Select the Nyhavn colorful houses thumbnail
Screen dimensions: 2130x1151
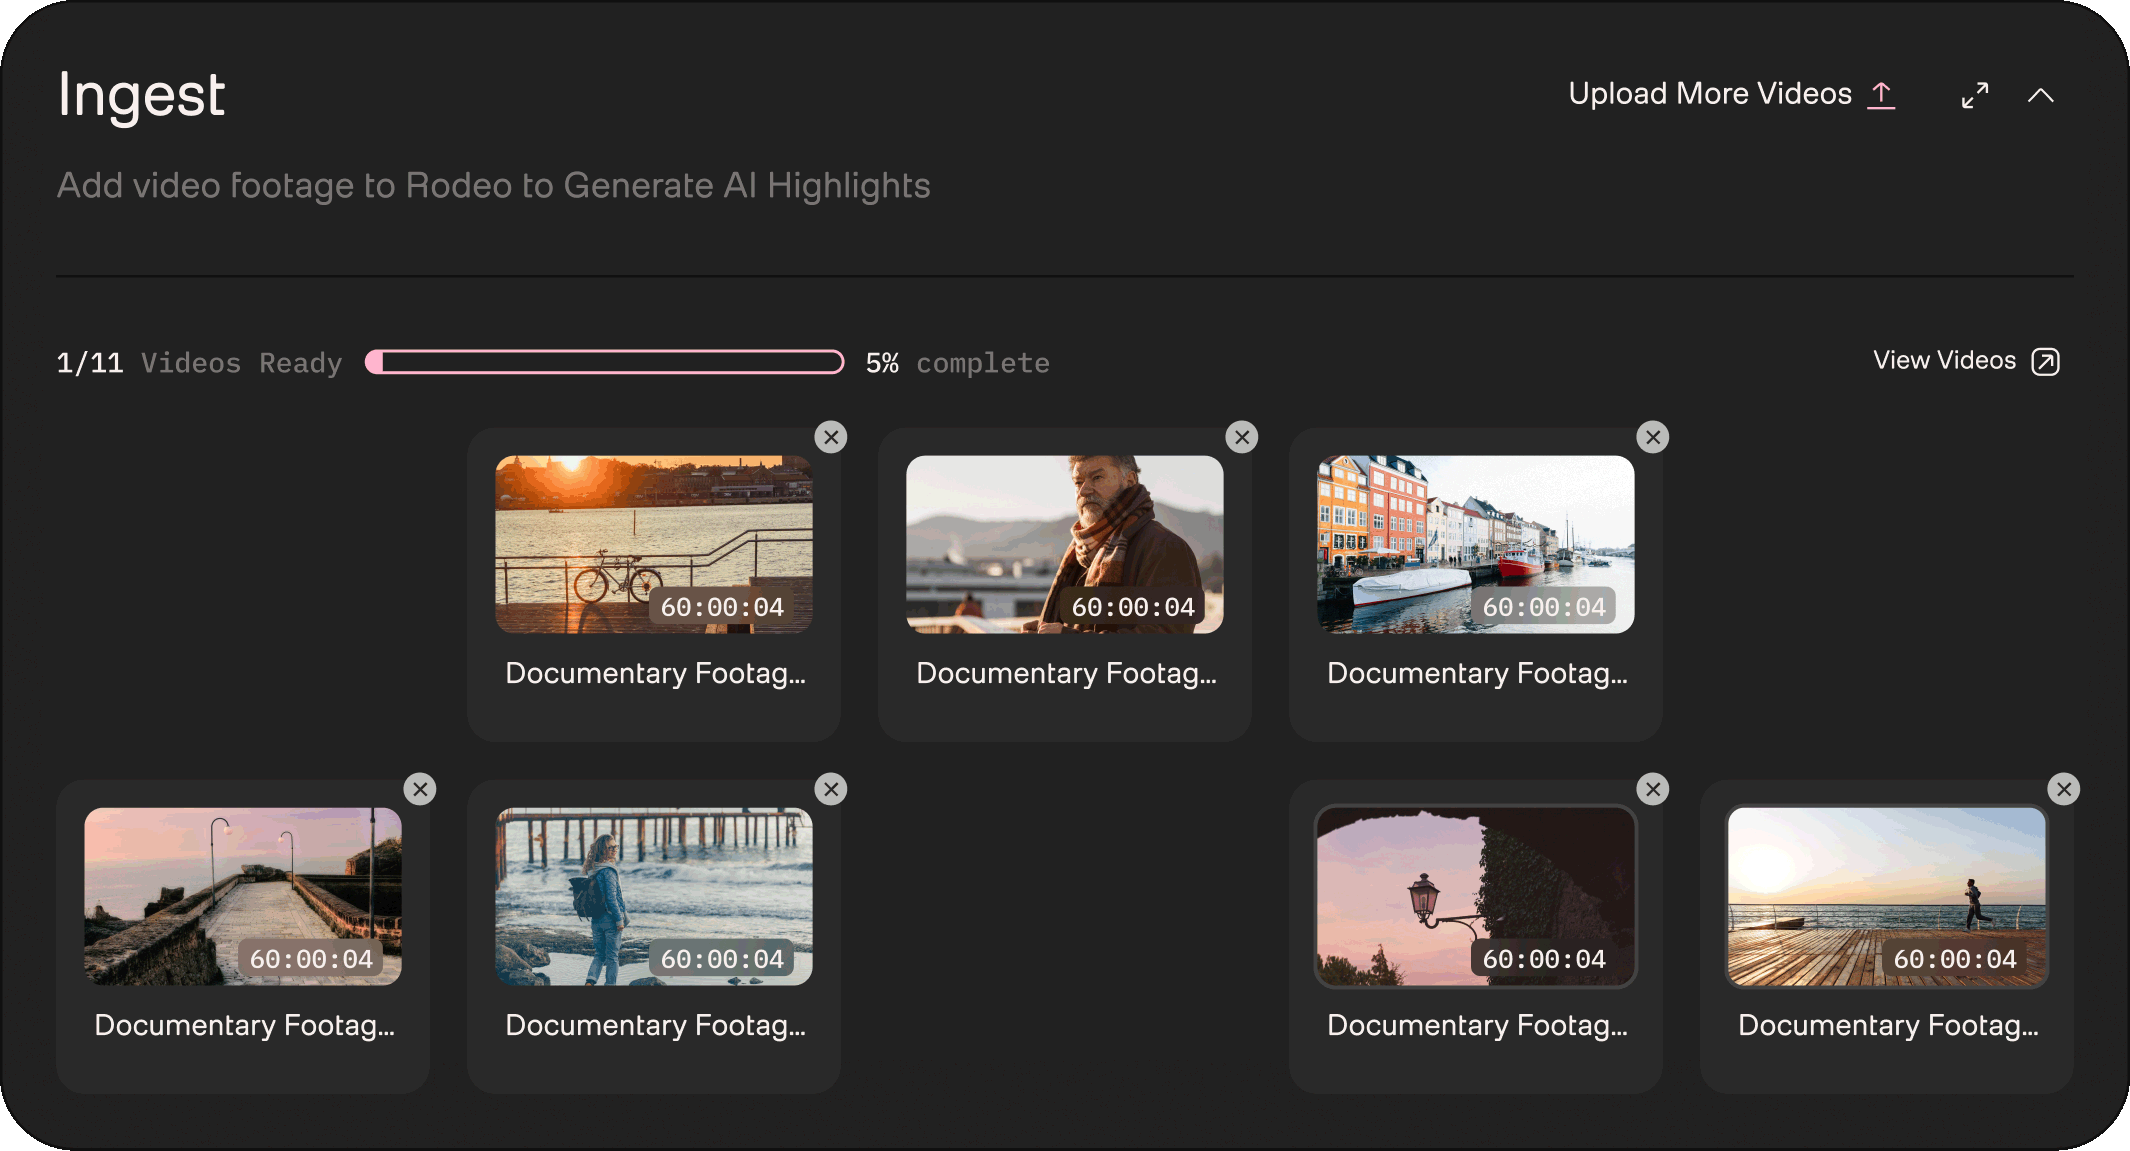[1476, 544]
